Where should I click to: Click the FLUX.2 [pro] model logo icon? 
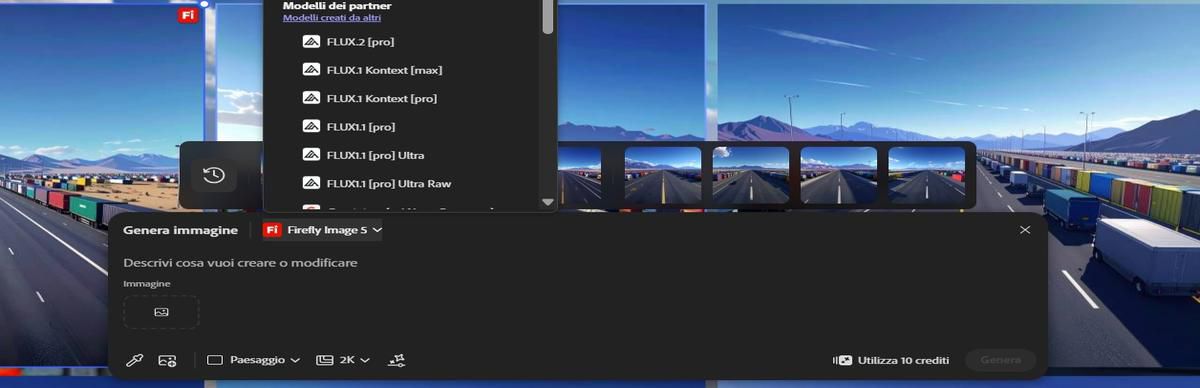point(310,42)
